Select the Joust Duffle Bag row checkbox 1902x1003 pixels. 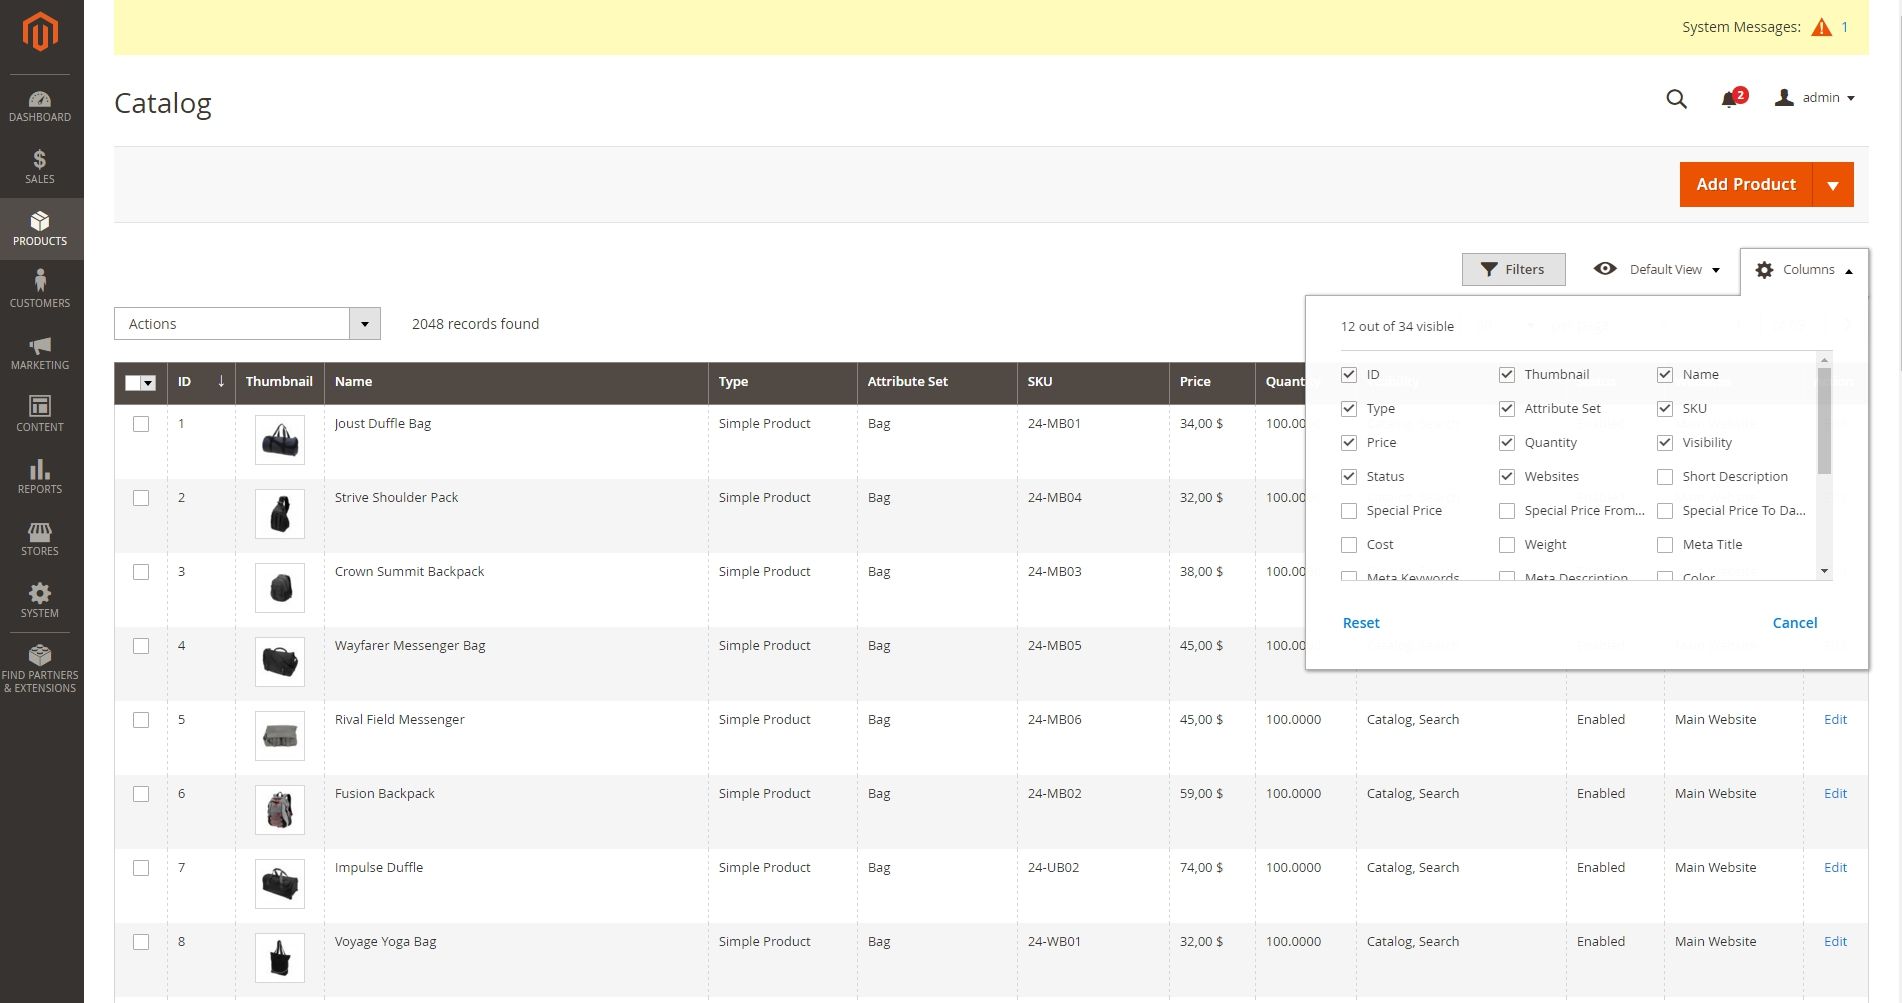pos(141,424)
